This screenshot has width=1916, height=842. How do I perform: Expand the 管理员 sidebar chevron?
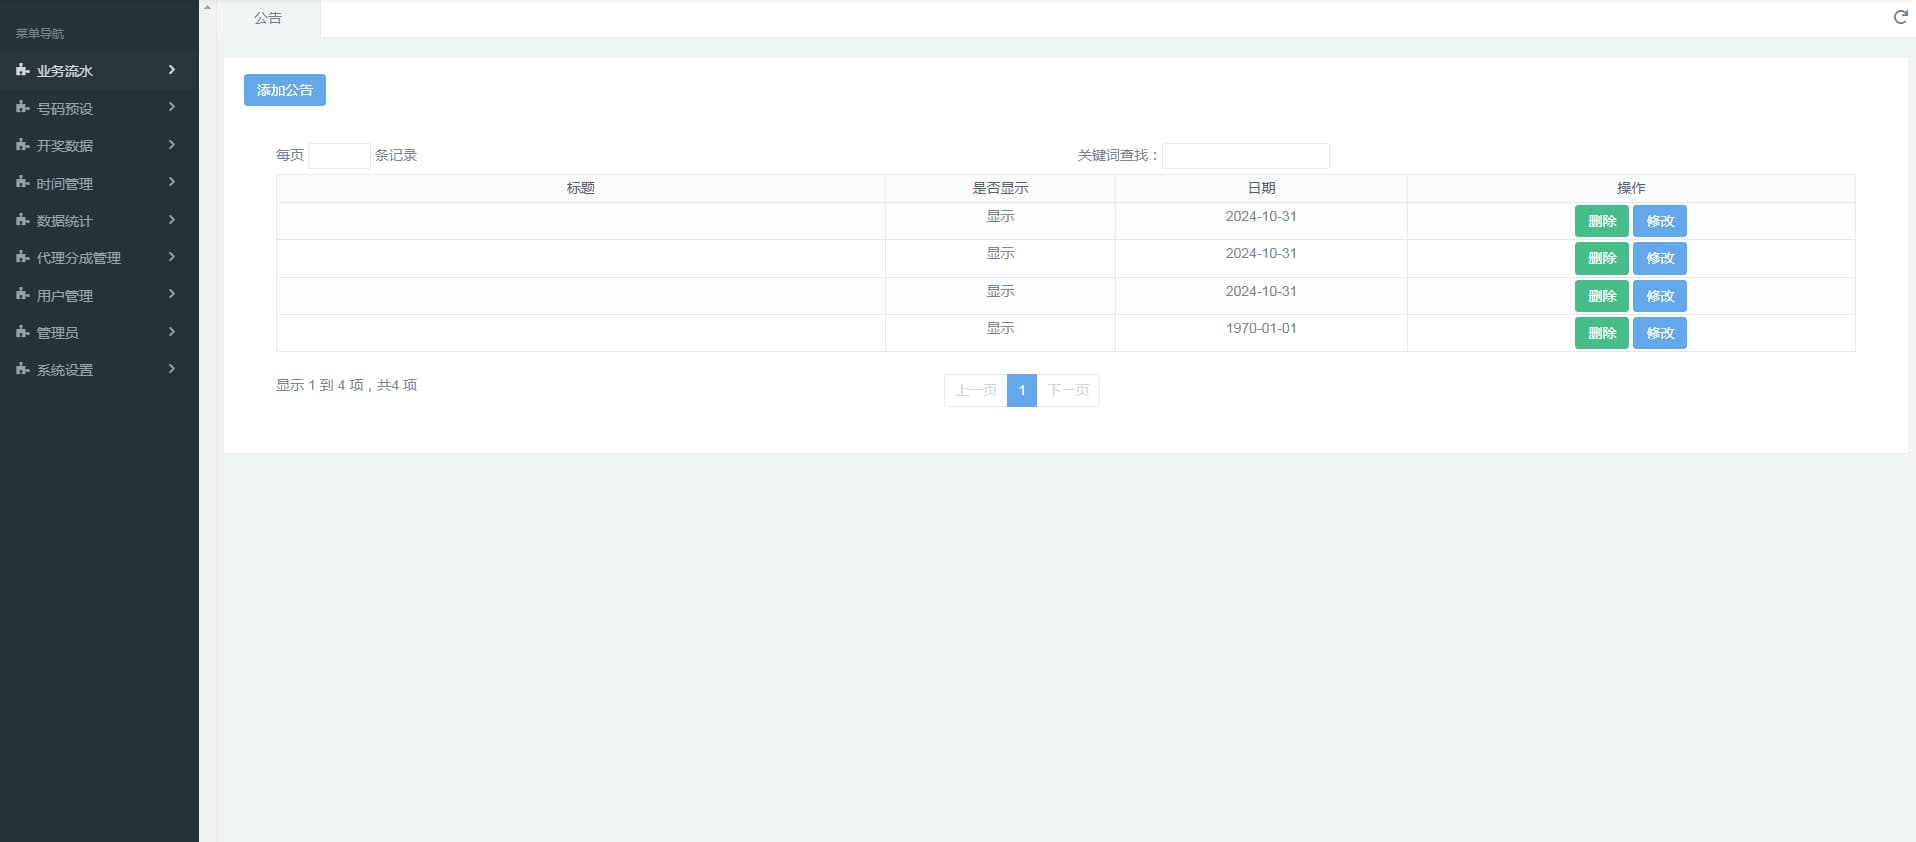(x=172, y=332)
